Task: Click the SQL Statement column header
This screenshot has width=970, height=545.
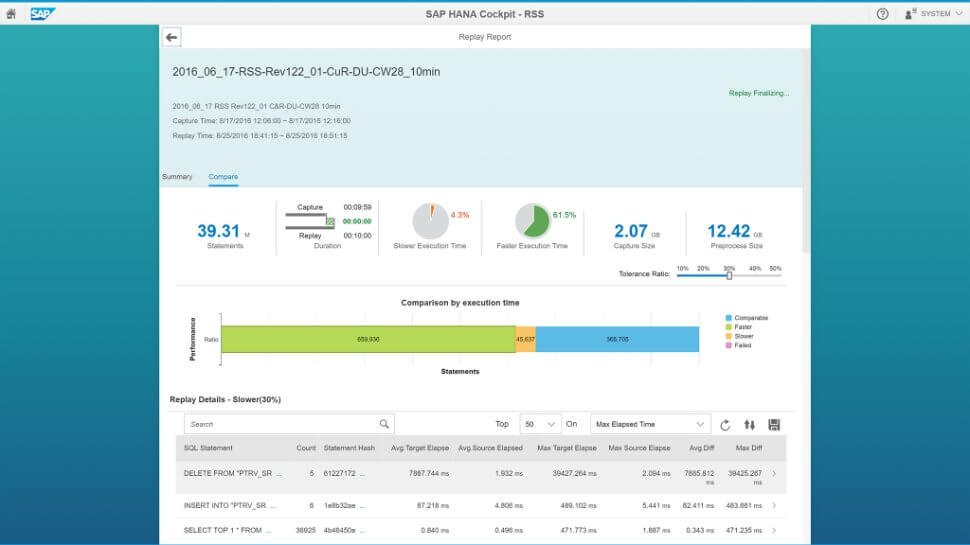Action: point(208,448)
